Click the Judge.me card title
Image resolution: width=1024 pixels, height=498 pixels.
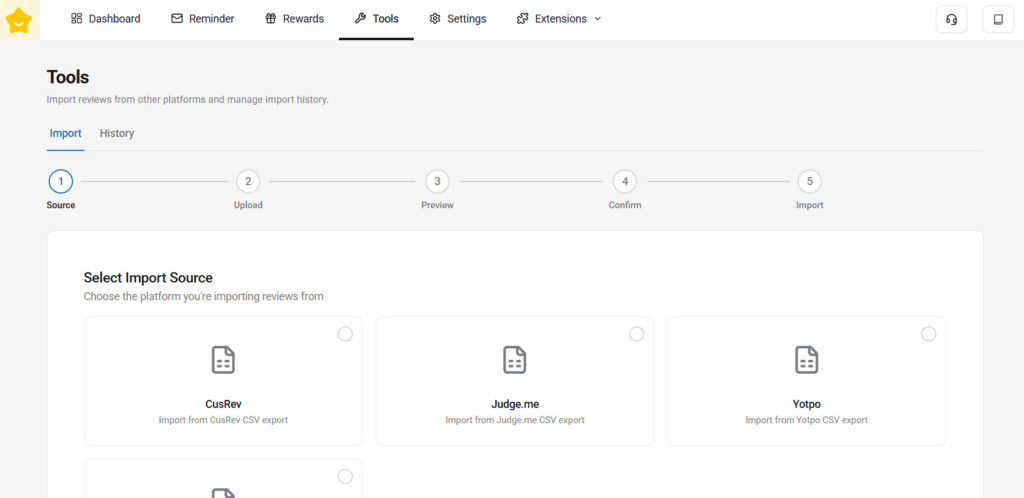[x=515, y=404]
